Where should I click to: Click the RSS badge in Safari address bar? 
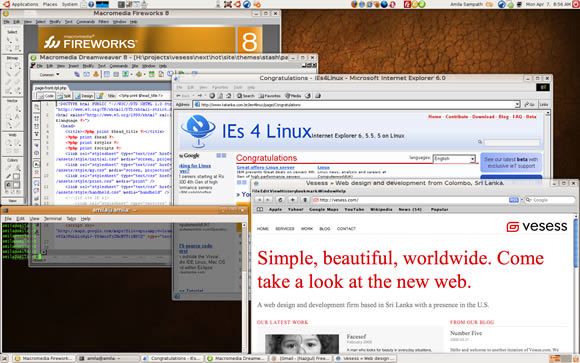pyautogui.click(x=514, y=200)
